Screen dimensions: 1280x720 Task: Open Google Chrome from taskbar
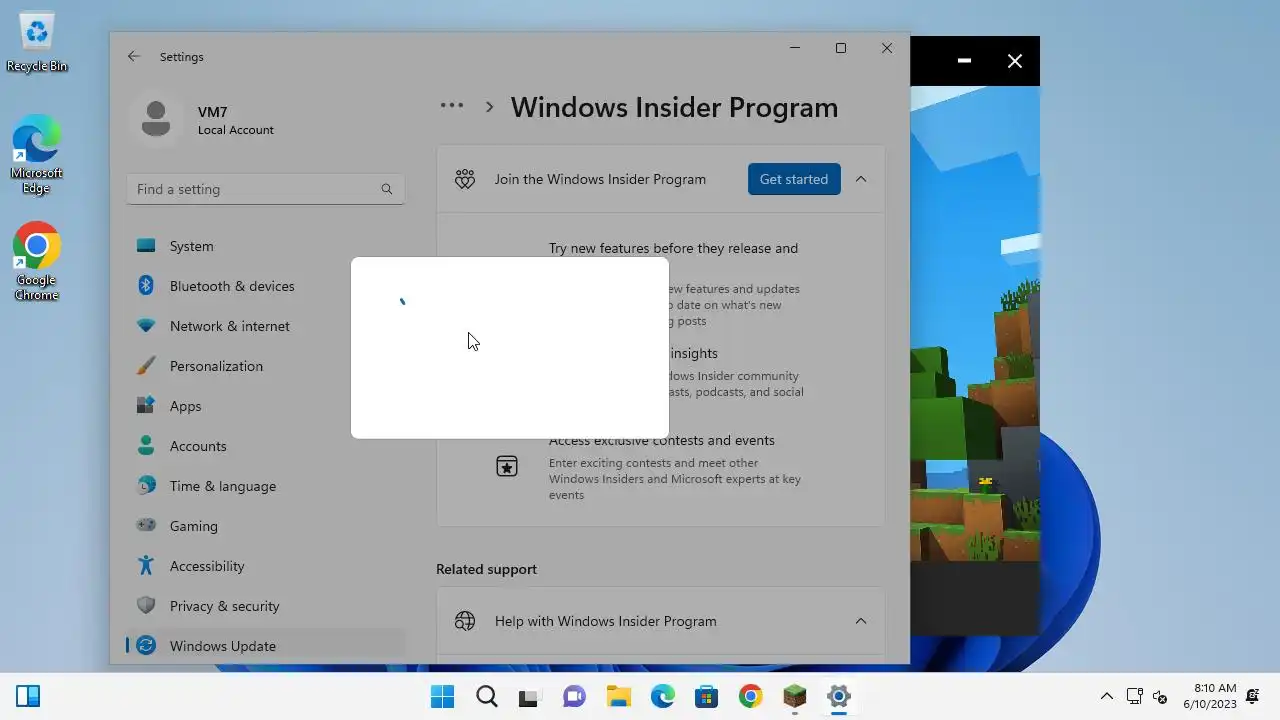click(x=750, y=696)
